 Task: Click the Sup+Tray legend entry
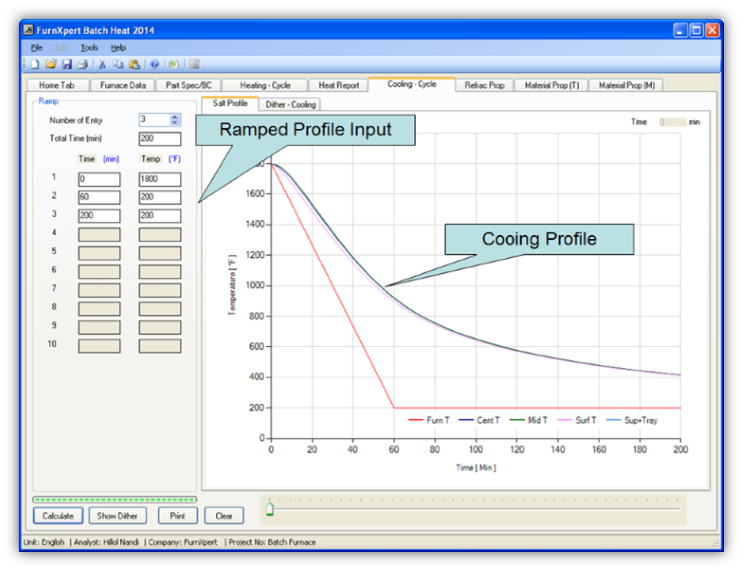632,420
